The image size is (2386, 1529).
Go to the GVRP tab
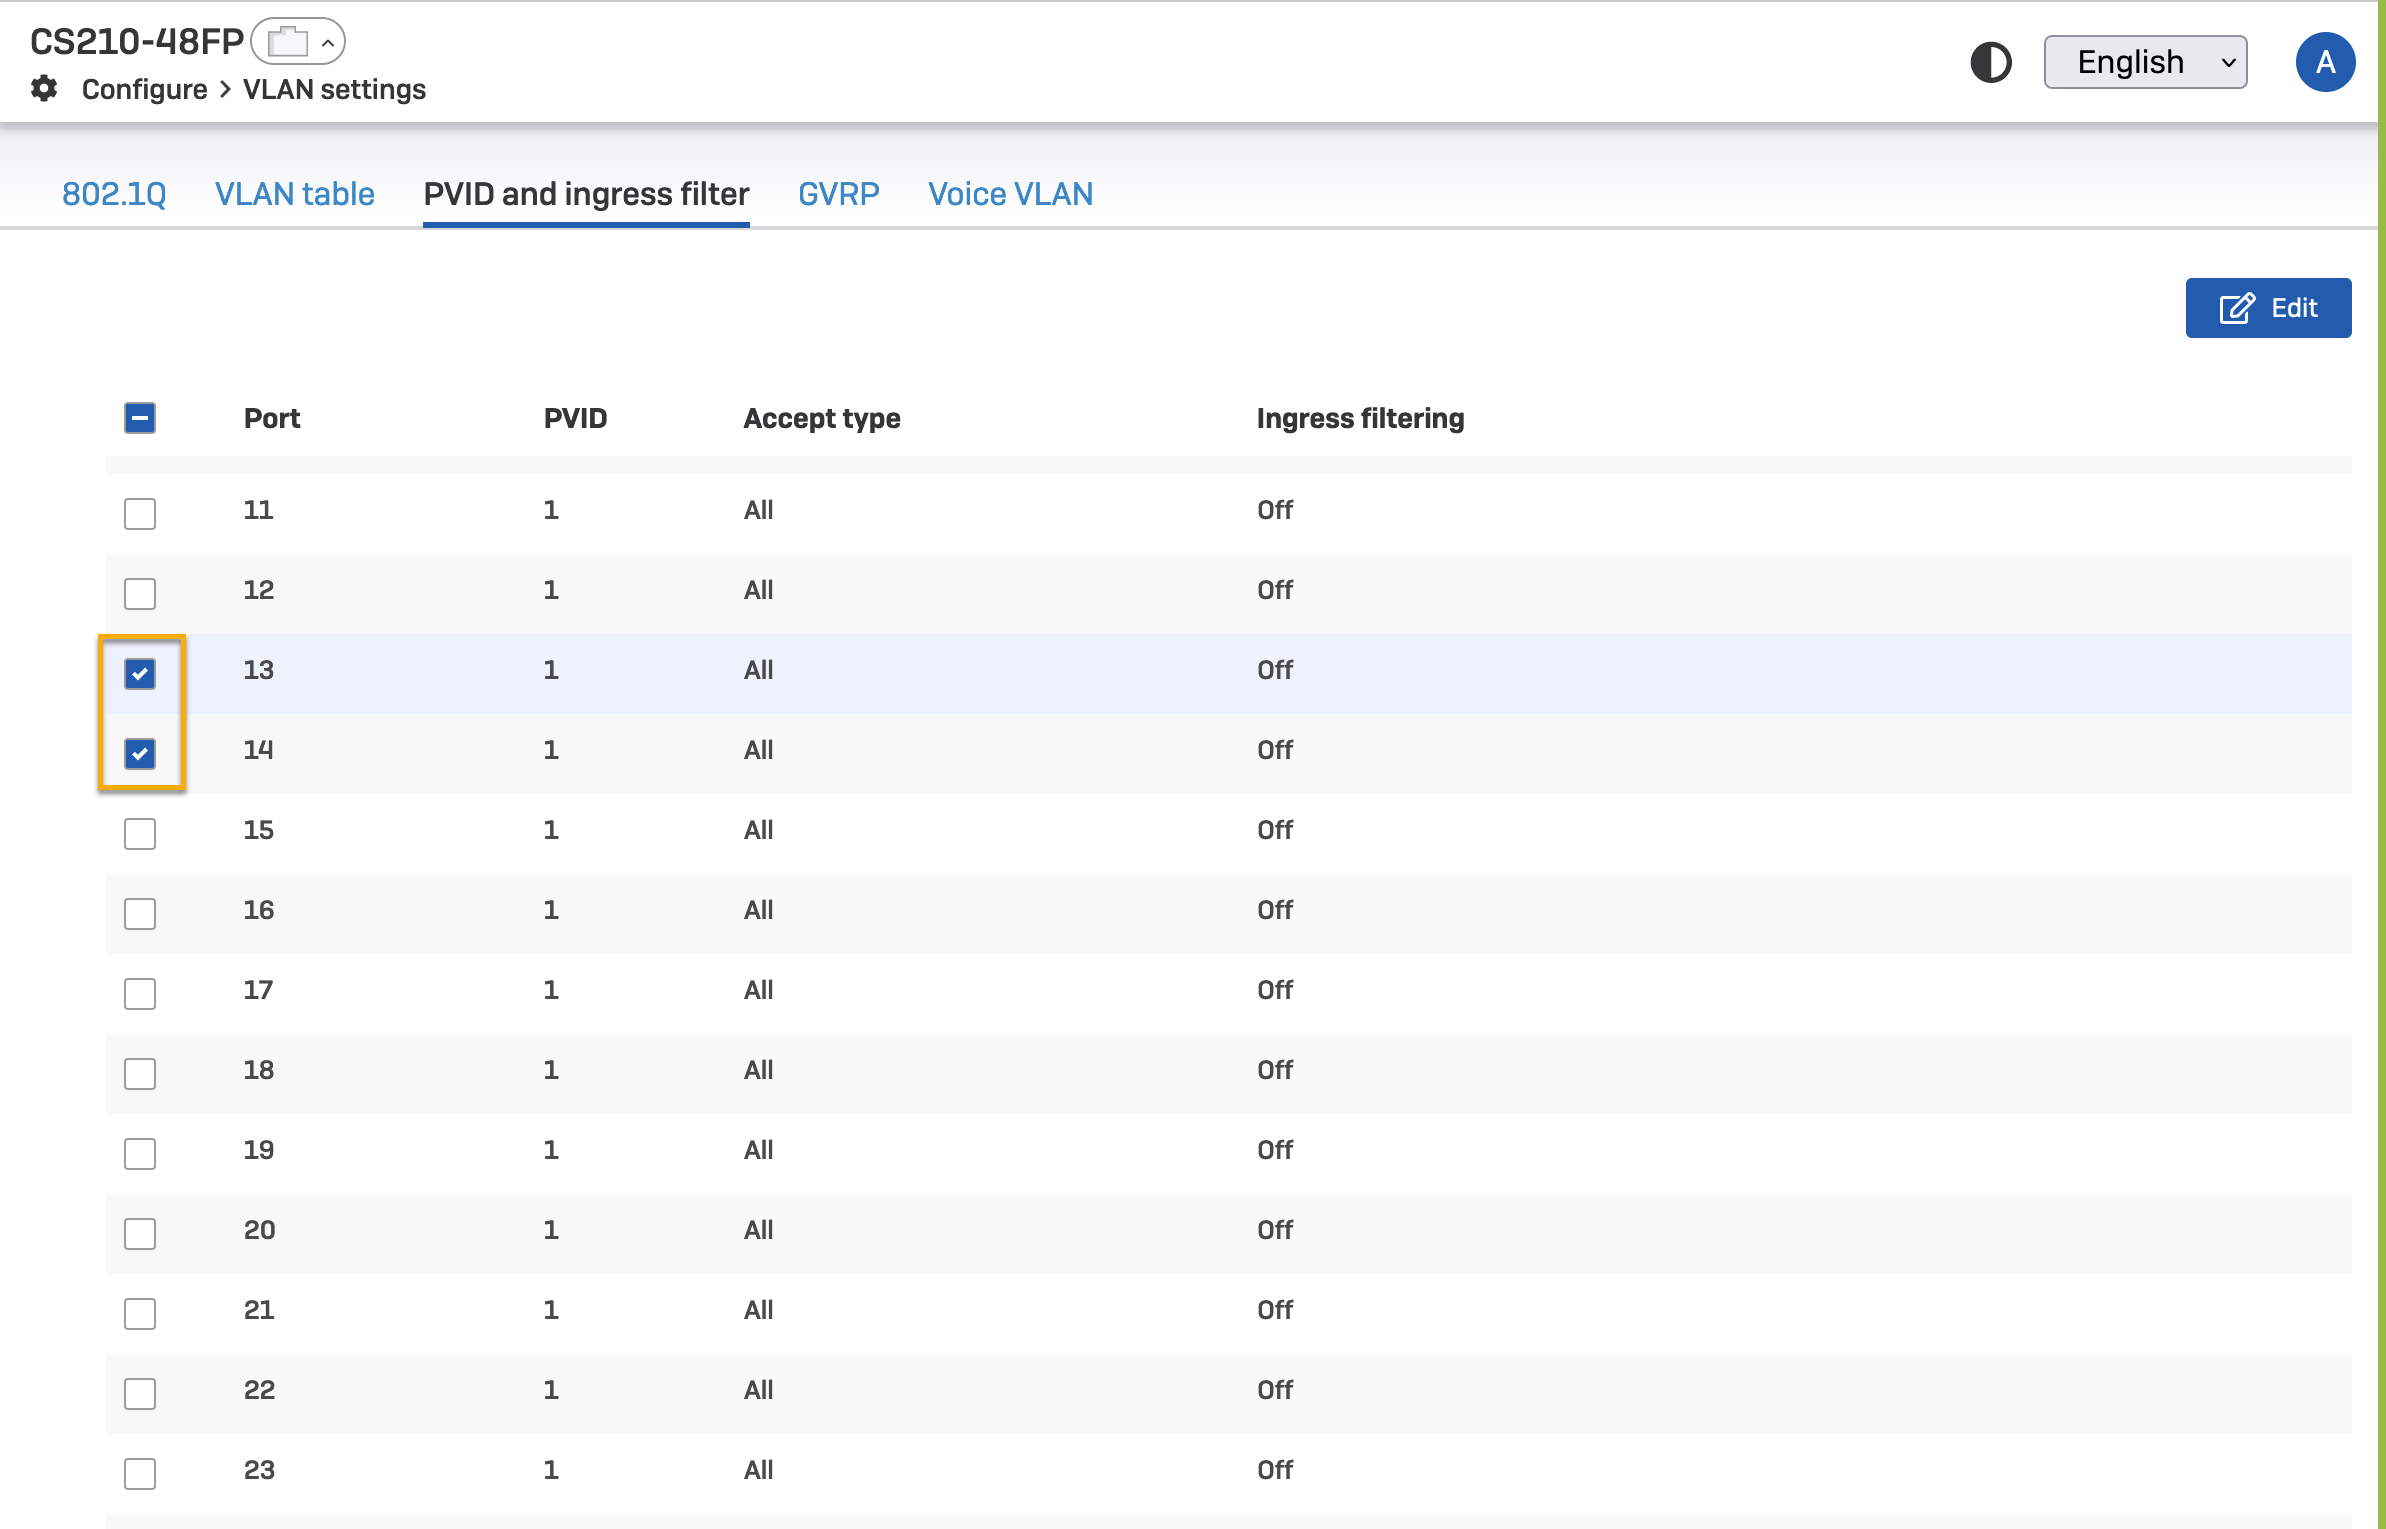coord(838,194)
